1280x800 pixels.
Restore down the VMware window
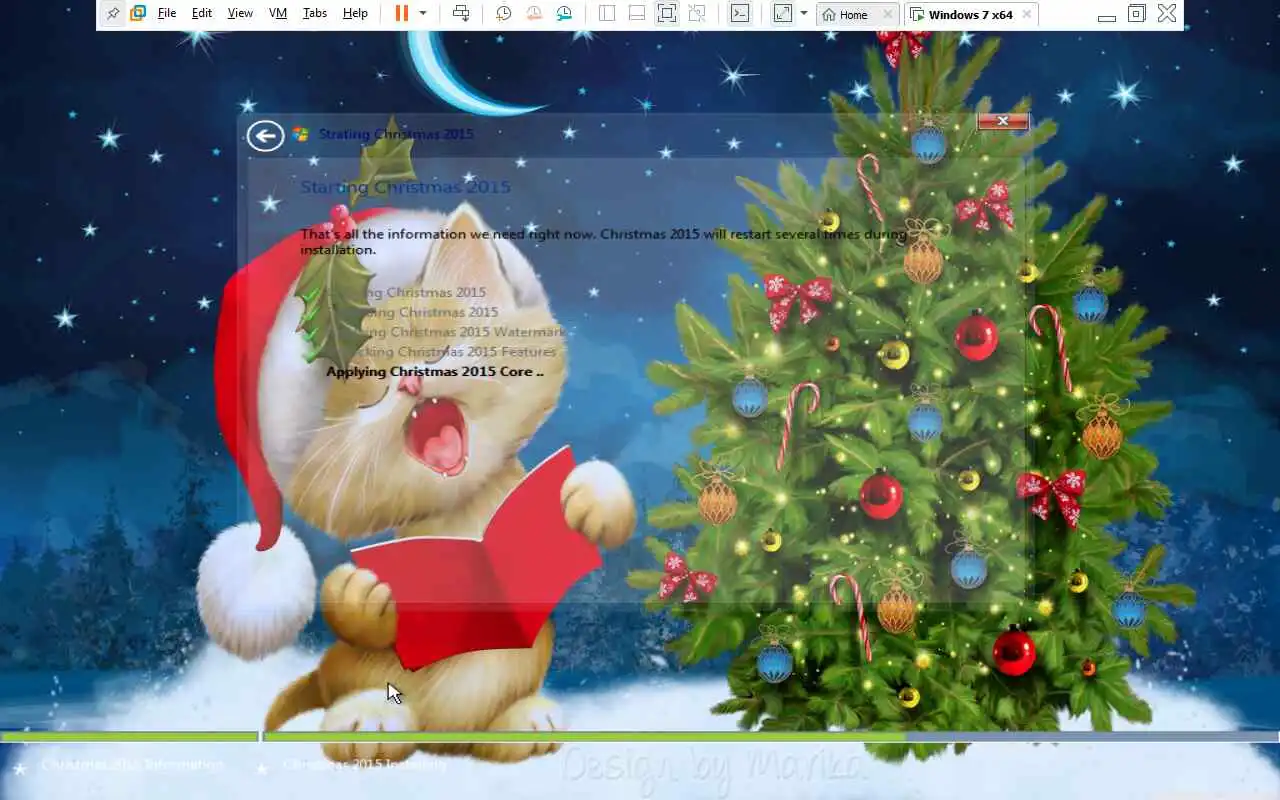[x=1136, y=14]
